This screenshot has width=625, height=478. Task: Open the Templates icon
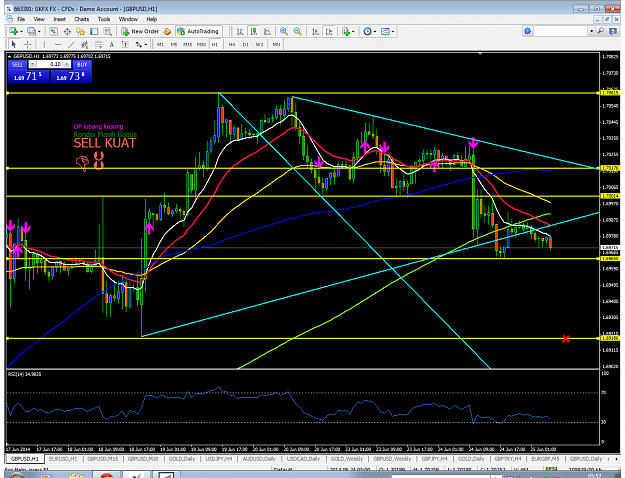(x=385, y=31)
